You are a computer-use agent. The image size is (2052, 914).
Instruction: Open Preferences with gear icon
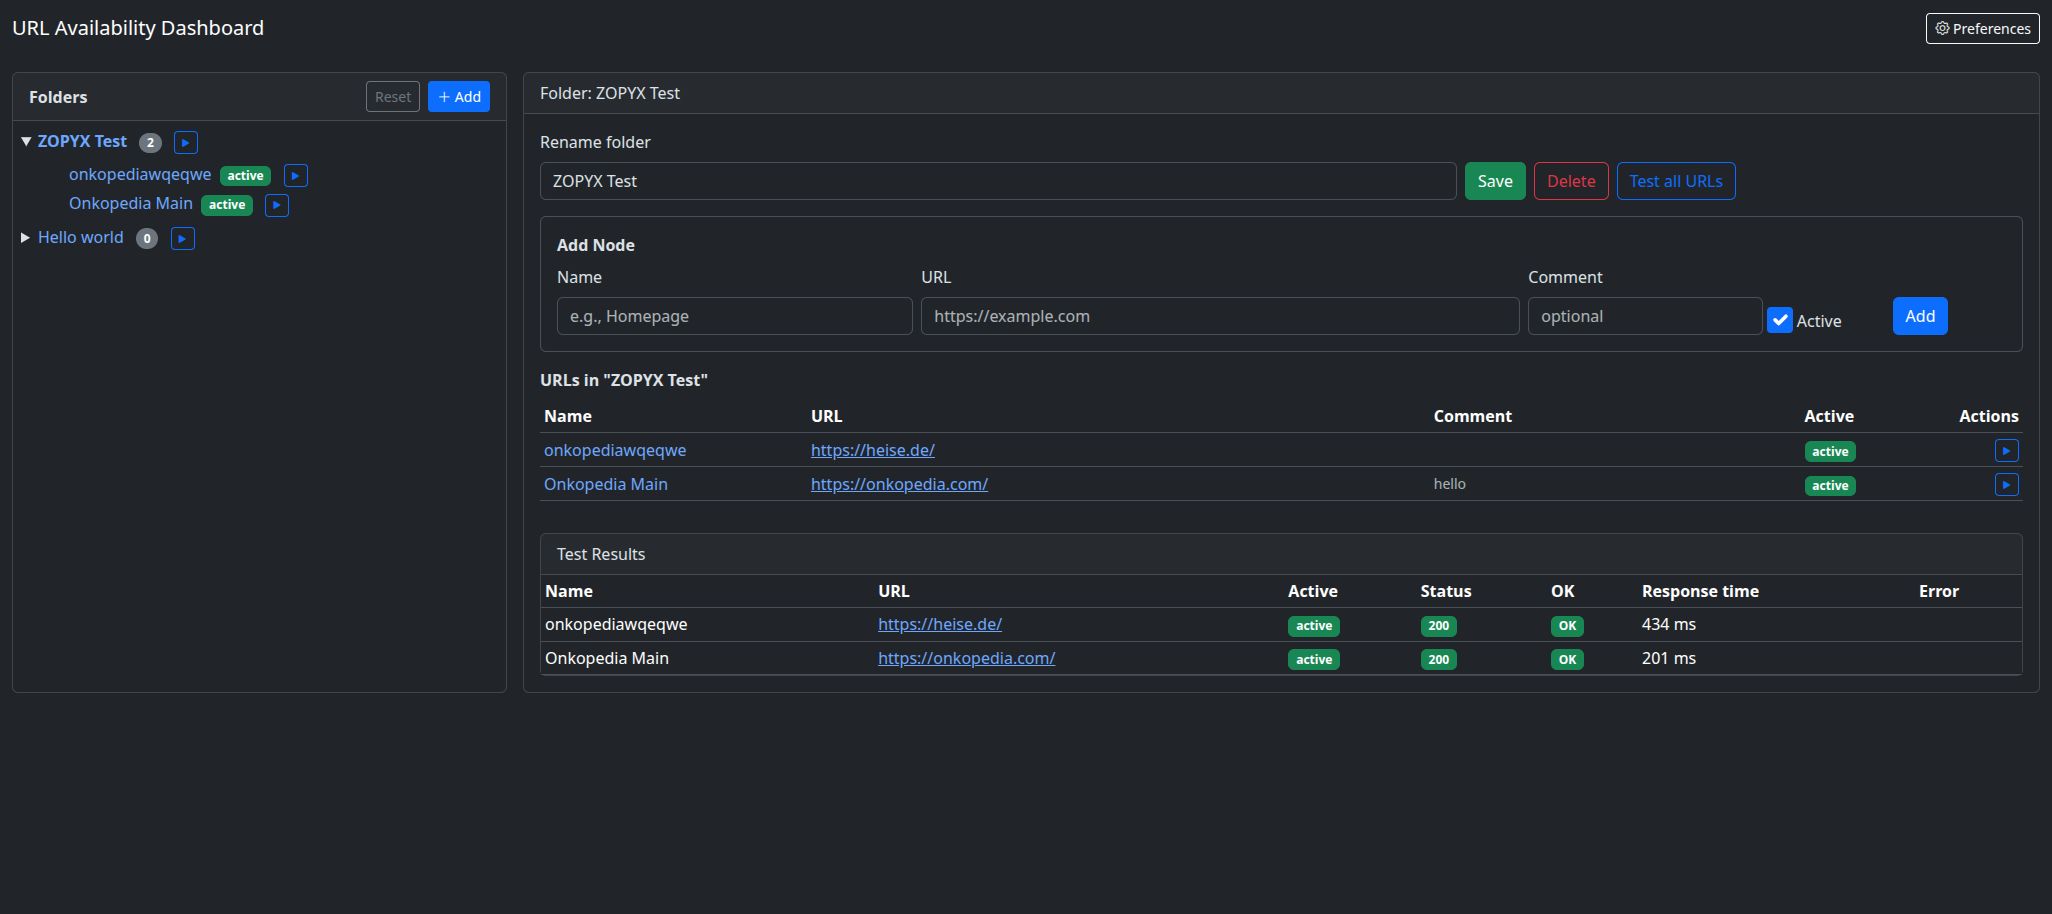[1981, 29]
